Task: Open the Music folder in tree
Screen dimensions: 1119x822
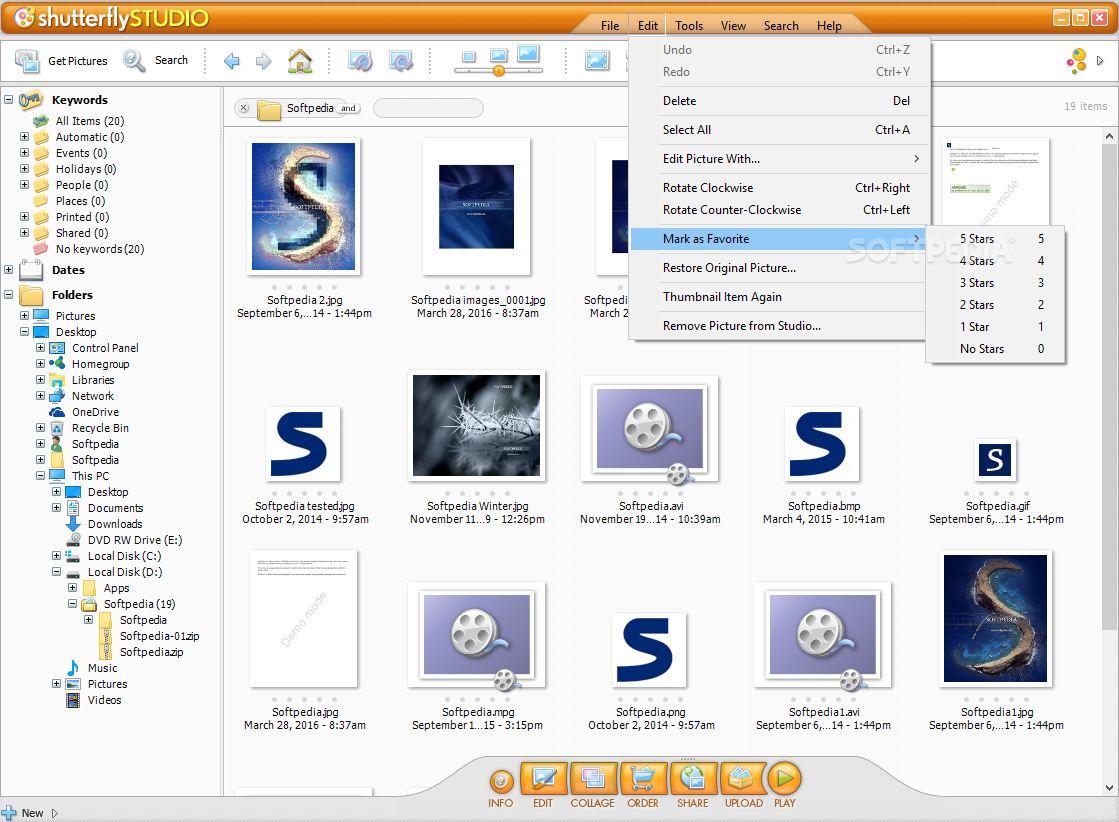Action: [x=102, y=668]
